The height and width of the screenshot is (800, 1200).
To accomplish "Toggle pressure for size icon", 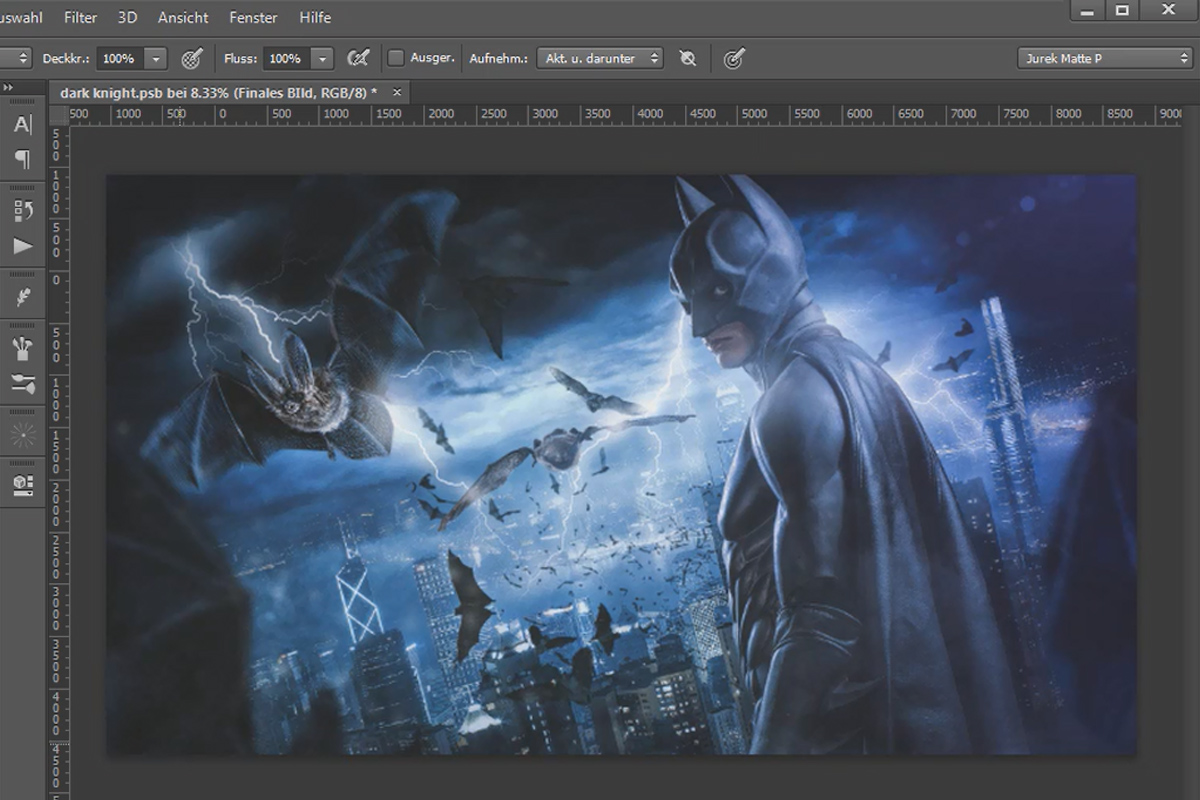I will 734,58.
